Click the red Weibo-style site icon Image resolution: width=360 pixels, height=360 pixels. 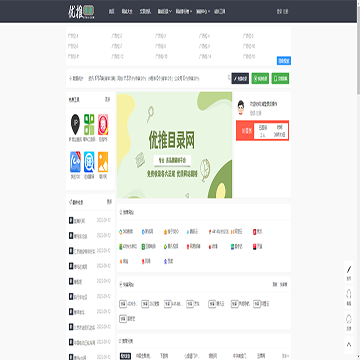[x=210, y=247]
